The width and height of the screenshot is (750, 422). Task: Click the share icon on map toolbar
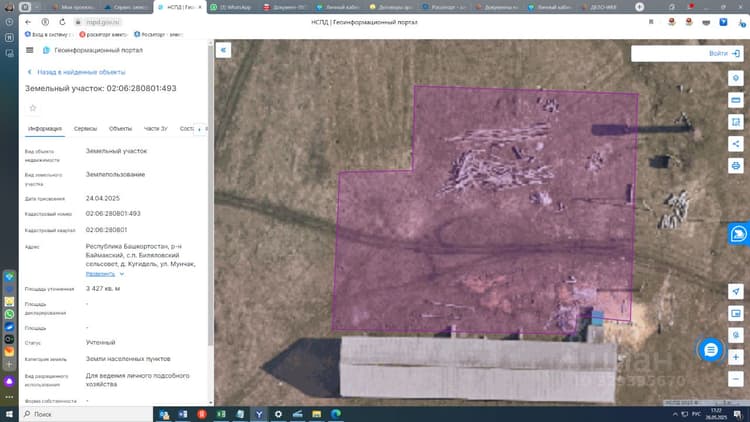tap(736, 144)
